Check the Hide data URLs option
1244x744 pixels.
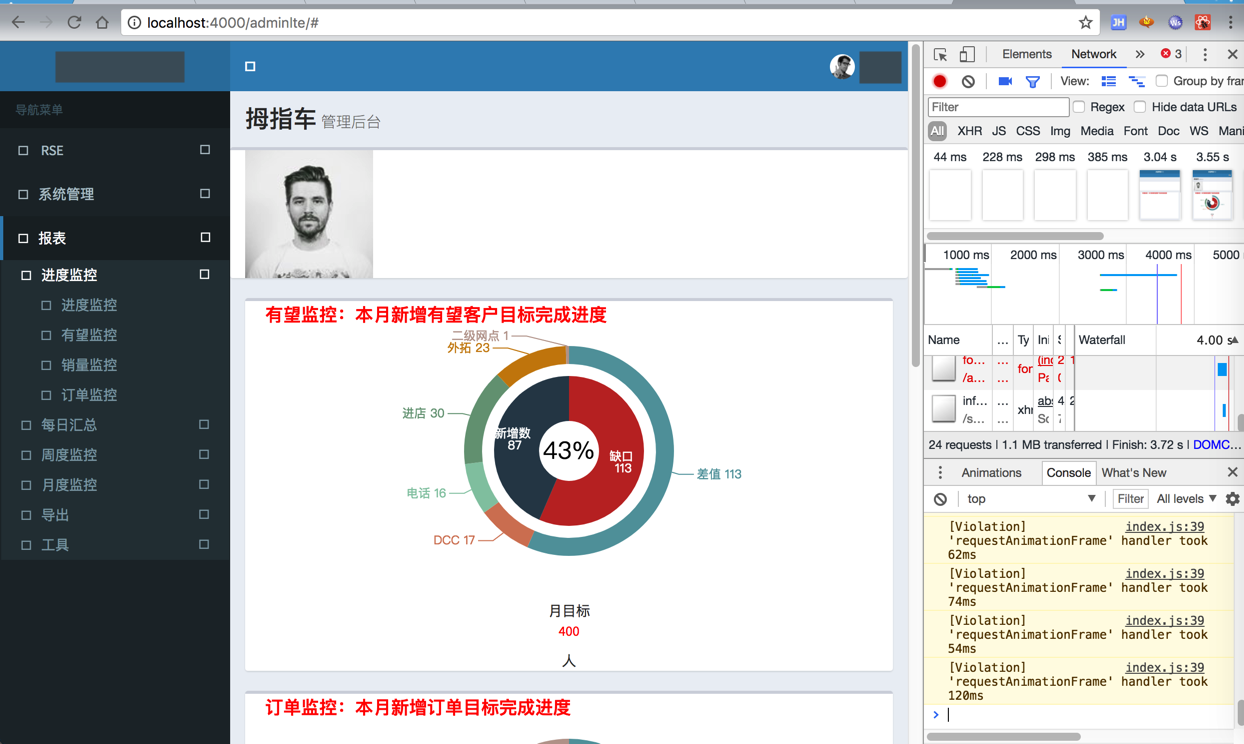click(1140, 107)
